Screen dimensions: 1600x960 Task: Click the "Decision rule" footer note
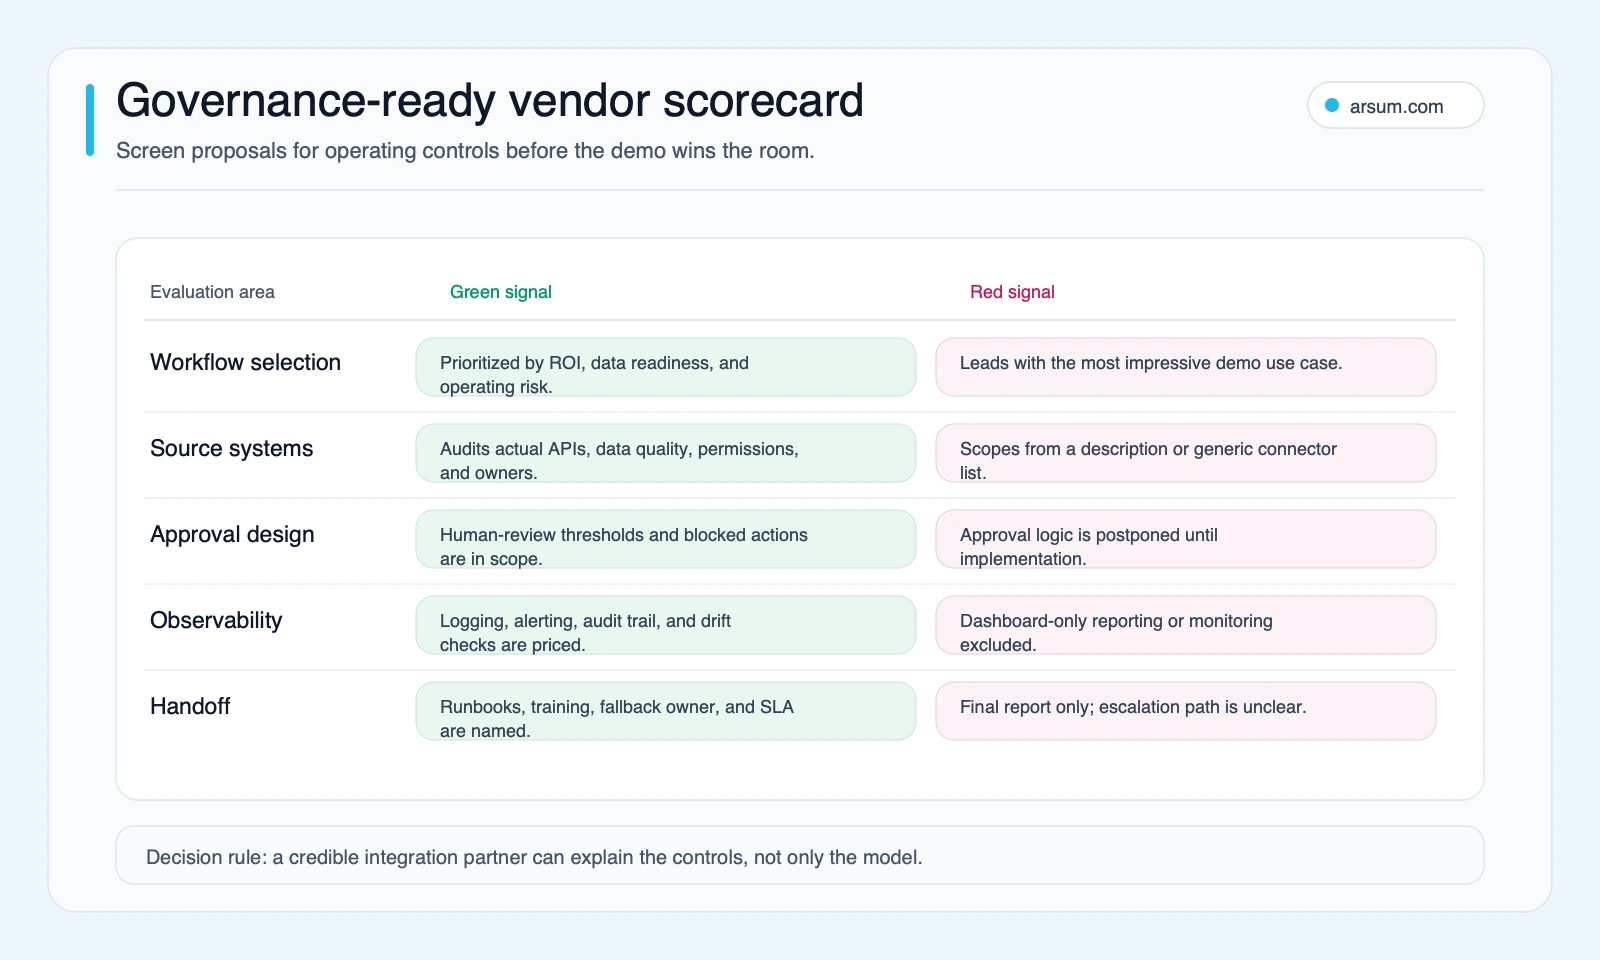[x=800, y=855]
